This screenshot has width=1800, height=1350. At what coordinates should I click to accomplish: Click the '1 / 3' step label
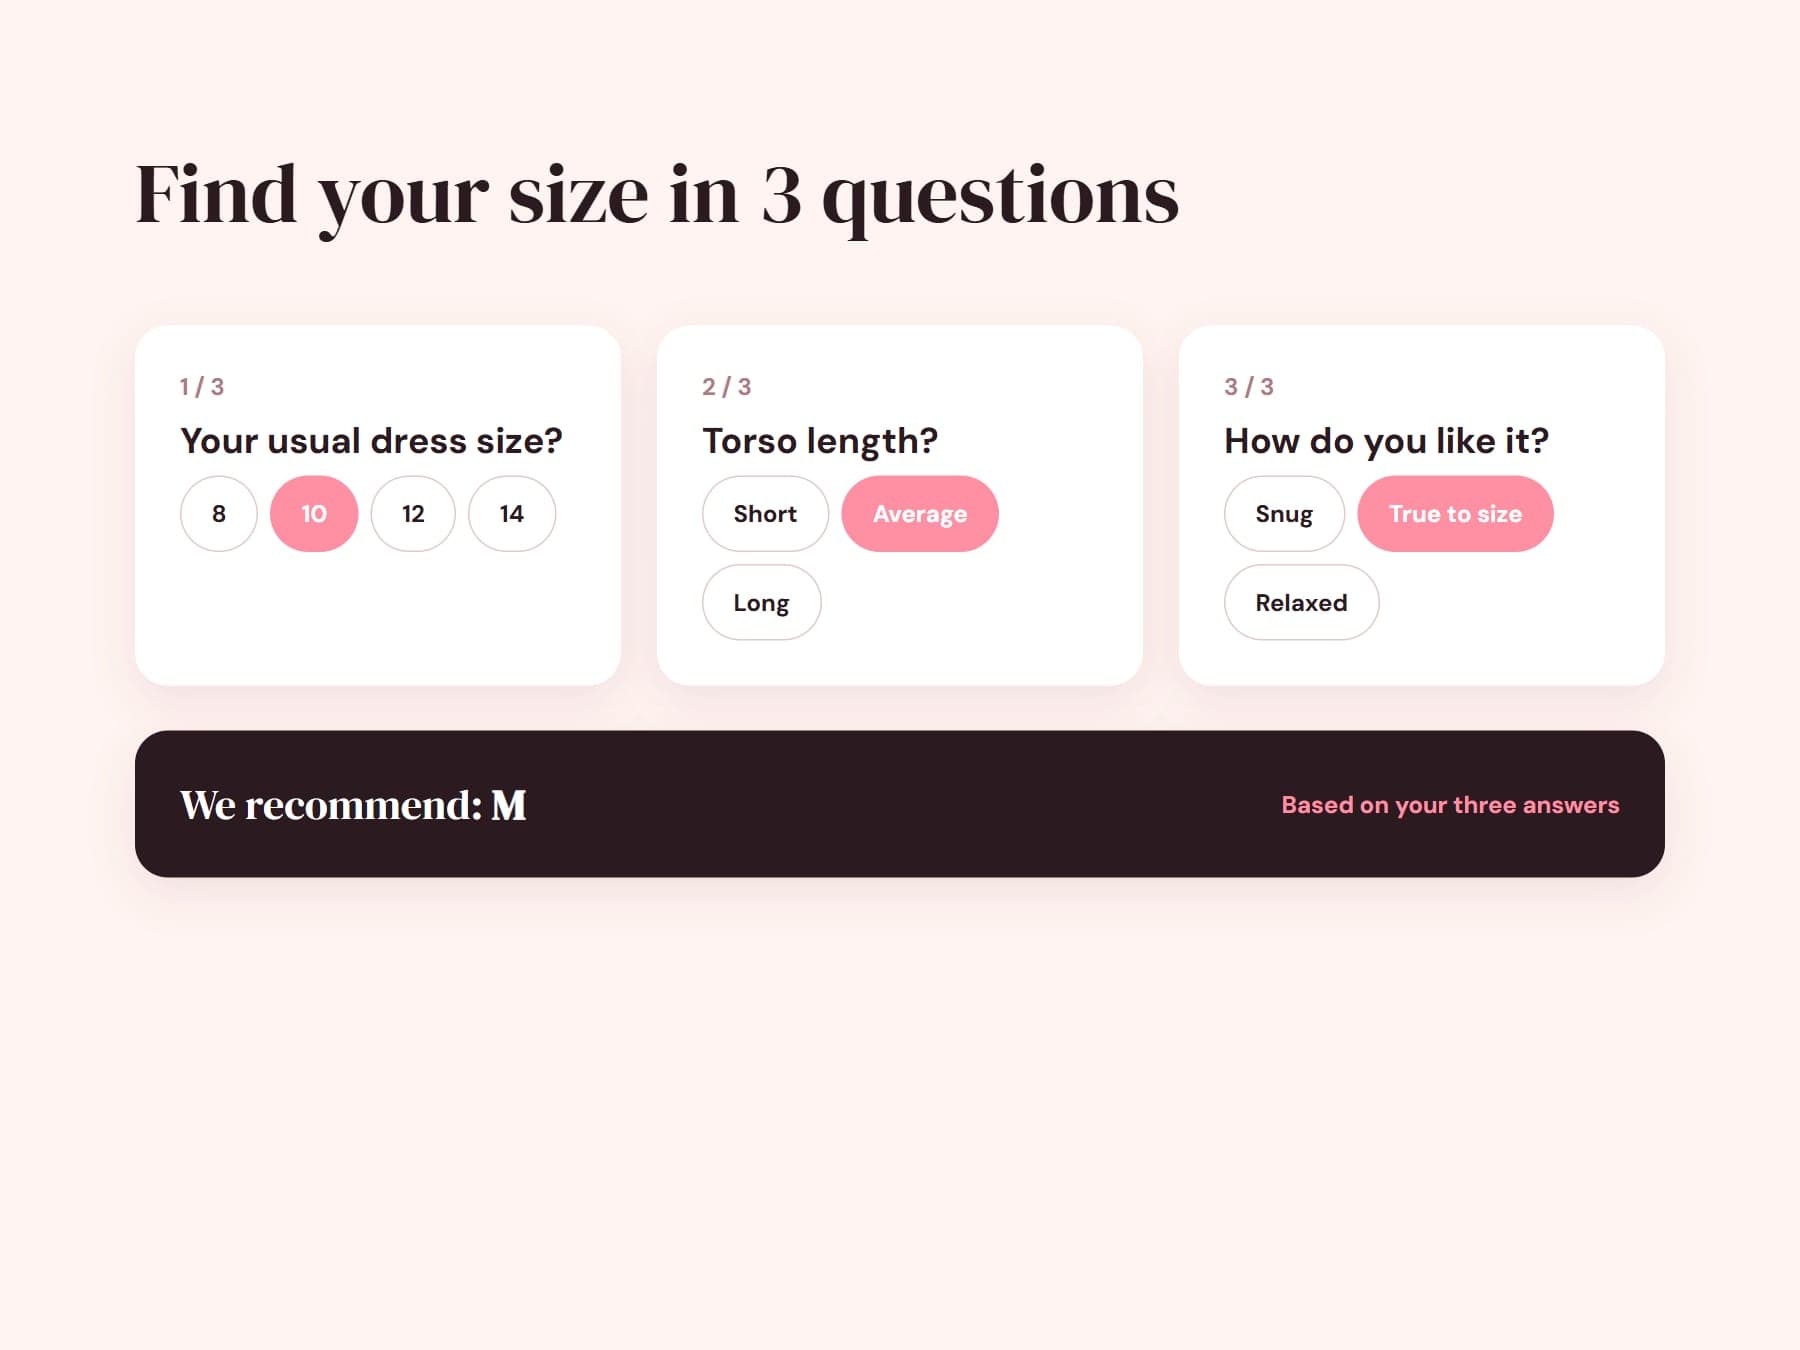[202, 387]
